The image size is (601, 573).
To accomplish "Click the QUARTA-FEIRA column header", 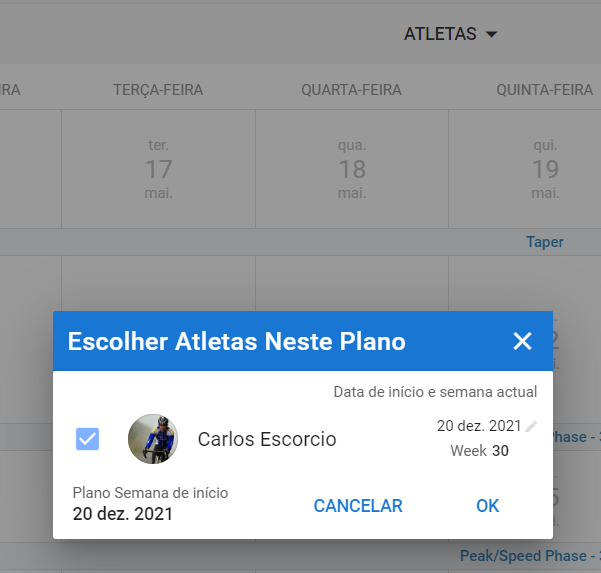I will coord(351,90).
